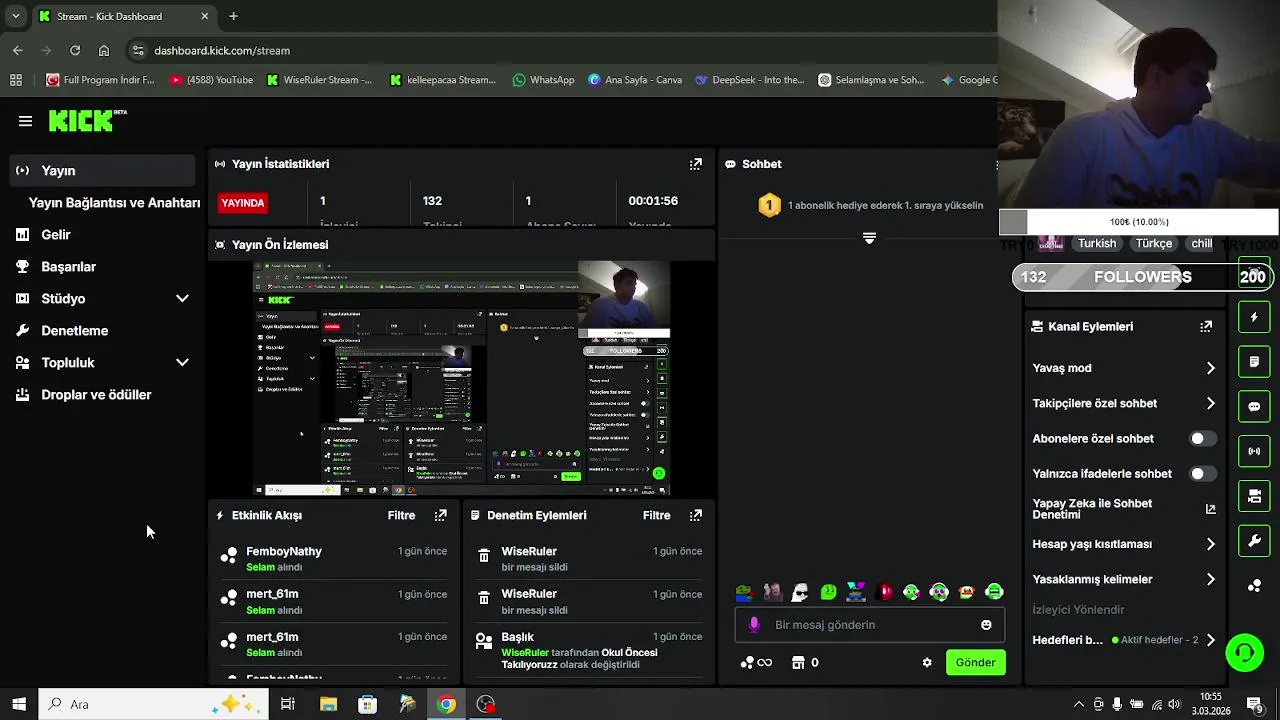Select the white ghost sunglasses emote
This screenshot has height=720, width=1280.
tap(800, 592)
